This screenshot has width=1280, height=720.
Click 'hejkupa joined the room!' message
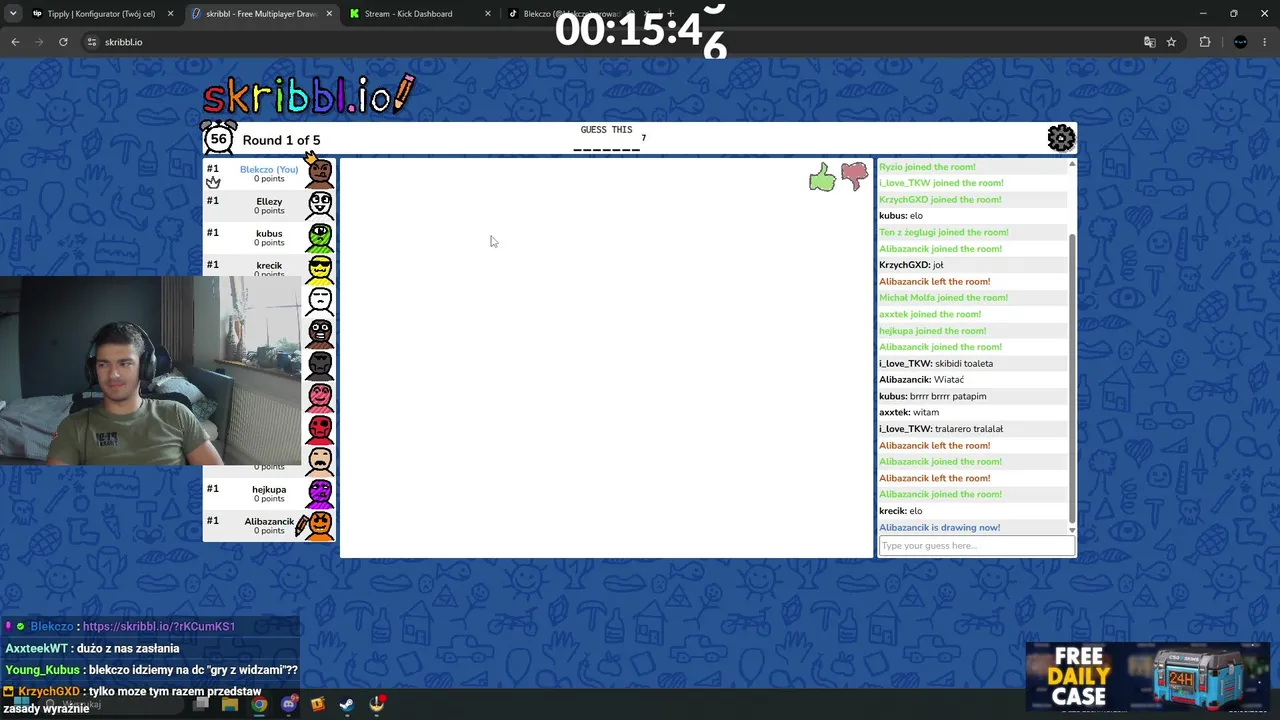[932, 331]
